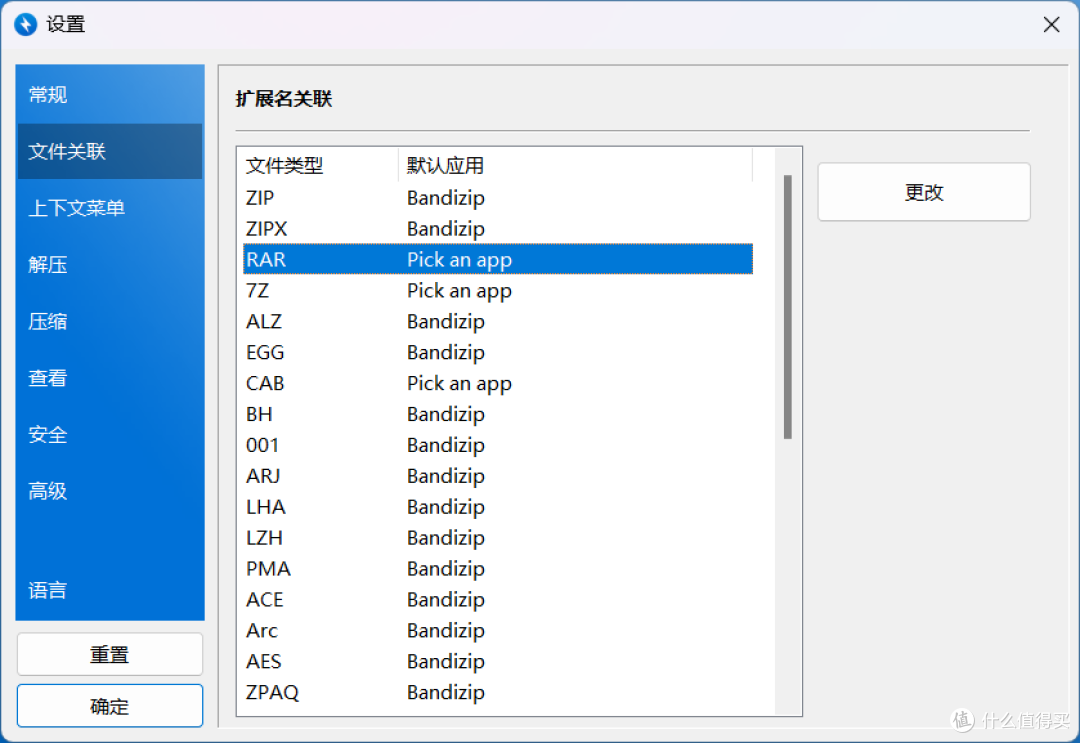
Task: Select the 7Z file type row
Action: [x=498, y=291]
